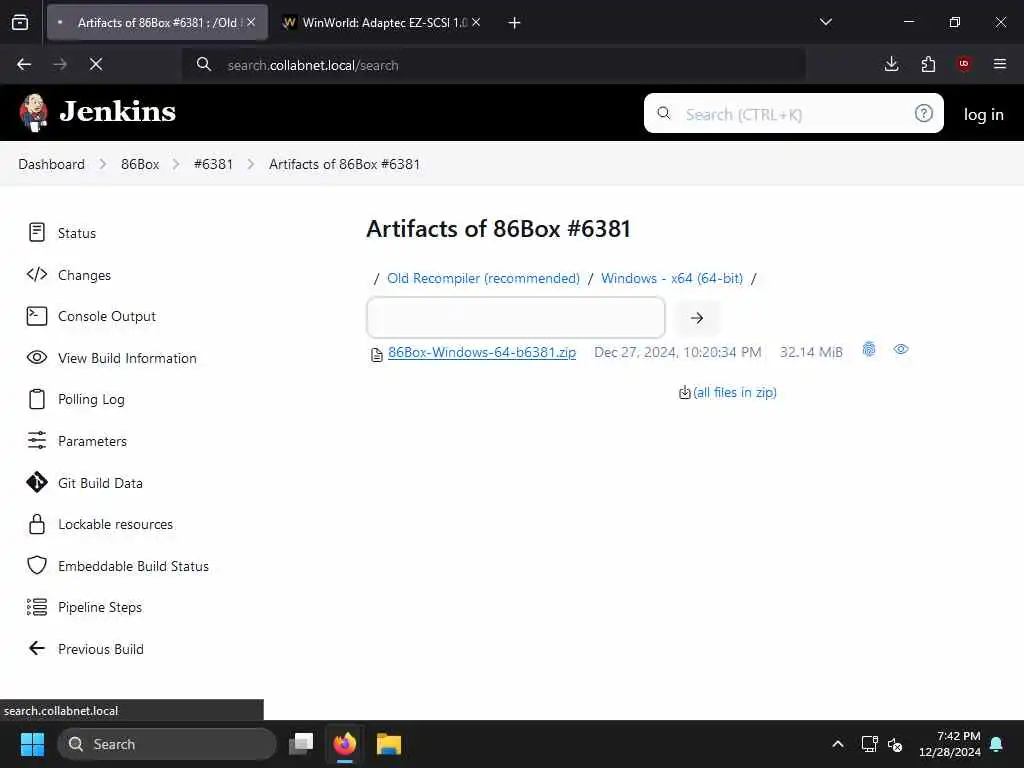Click magnifier icon in Jenkins search box
1024x768 pixels.
(x=664, y=114)
